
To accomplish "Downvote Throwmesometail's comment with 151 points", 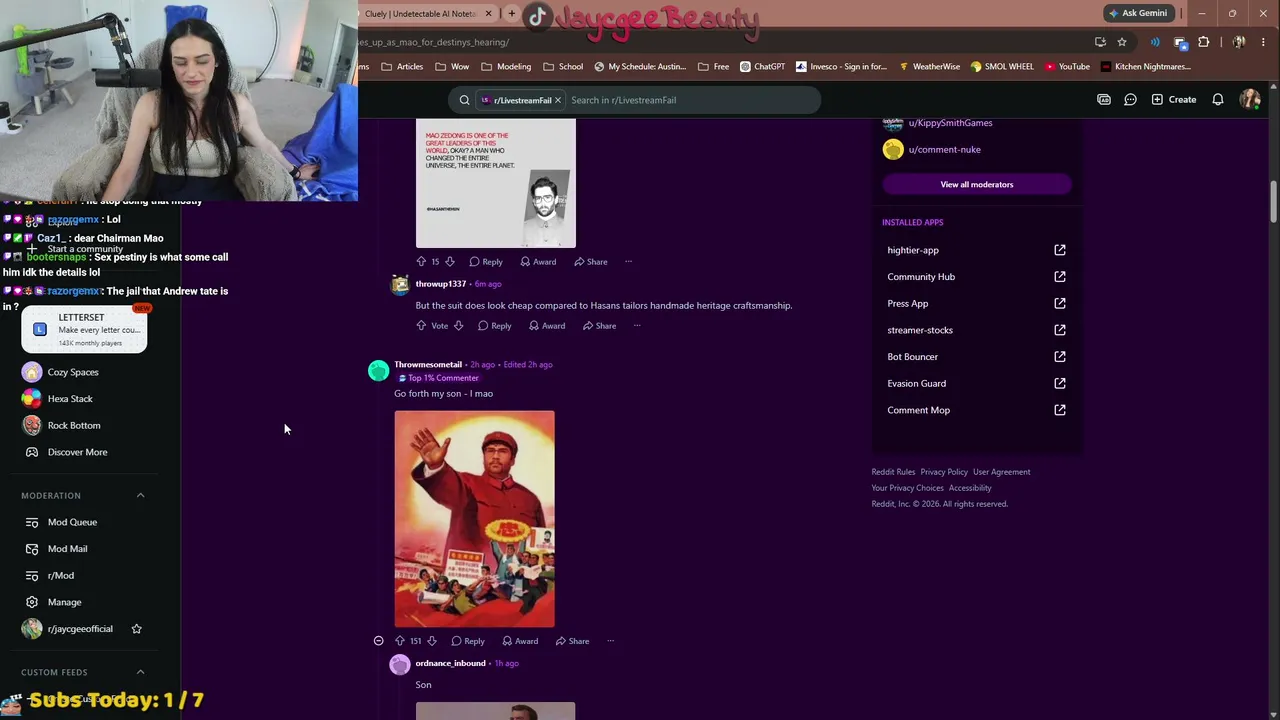I will pyautogui.click(x=432, y=641).
